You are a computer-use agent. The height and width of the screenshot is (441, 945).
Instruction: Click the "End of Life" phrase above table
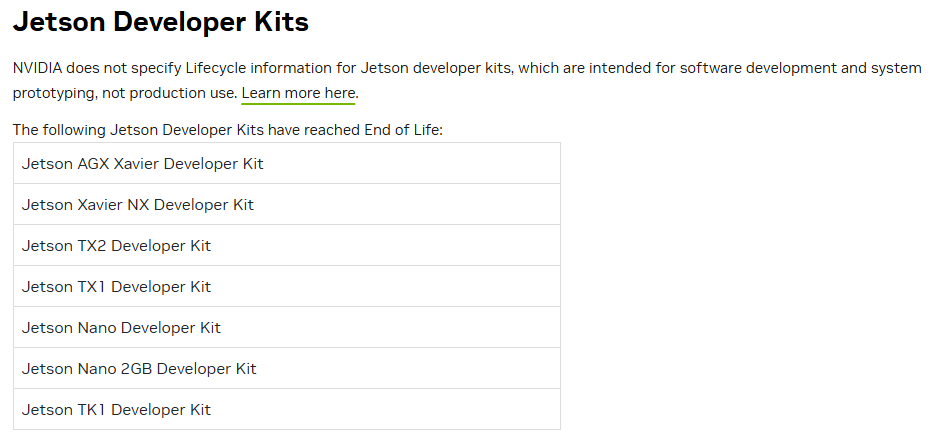(402, 130)
